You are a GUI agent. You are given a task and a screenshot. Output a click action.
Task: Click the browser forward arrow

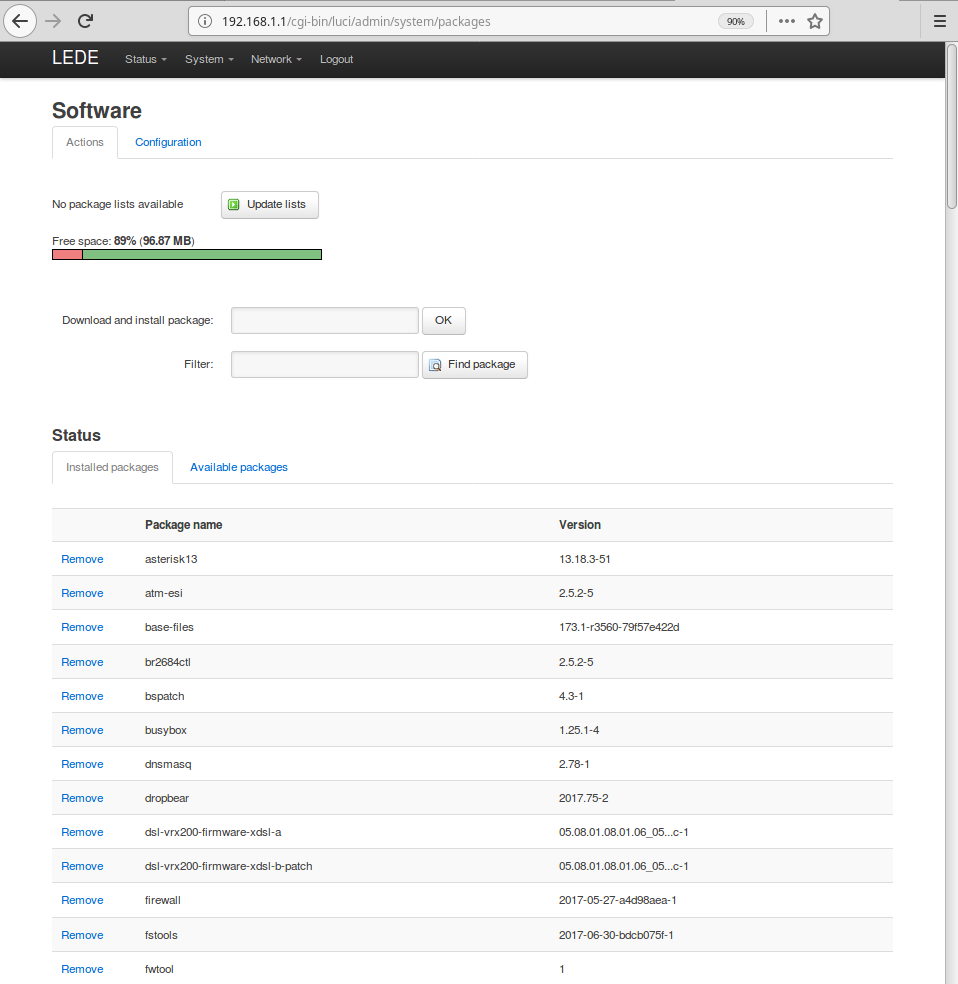(53, 21)
